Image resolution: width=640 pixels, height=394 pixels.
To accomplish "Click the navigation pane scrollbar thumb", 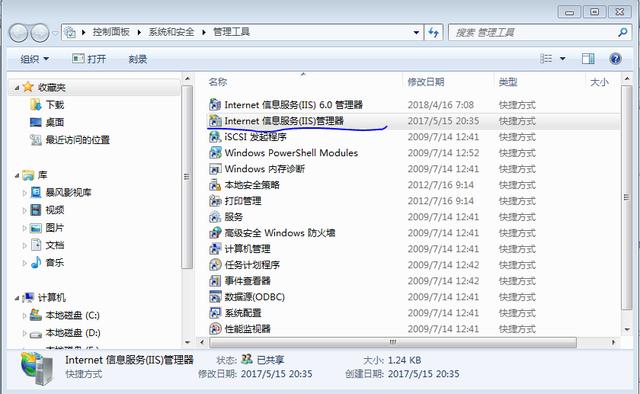I will [x=187, y=177].
